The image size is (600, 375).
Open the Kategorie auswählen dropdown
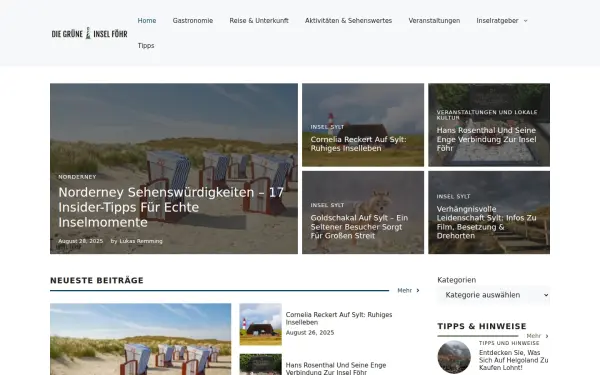click(x=494, y=295)
